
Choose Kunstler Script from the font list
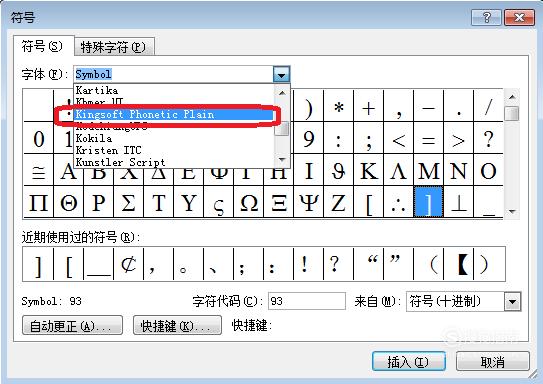pos(174,162)
